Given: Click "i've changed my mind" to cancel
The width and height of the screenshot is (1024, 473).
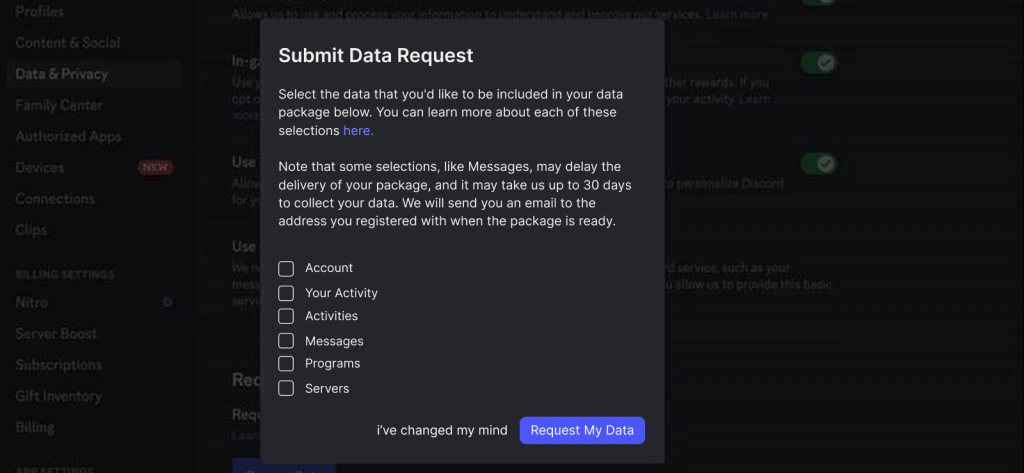Looking at the screenshot, I should (442, 431).
